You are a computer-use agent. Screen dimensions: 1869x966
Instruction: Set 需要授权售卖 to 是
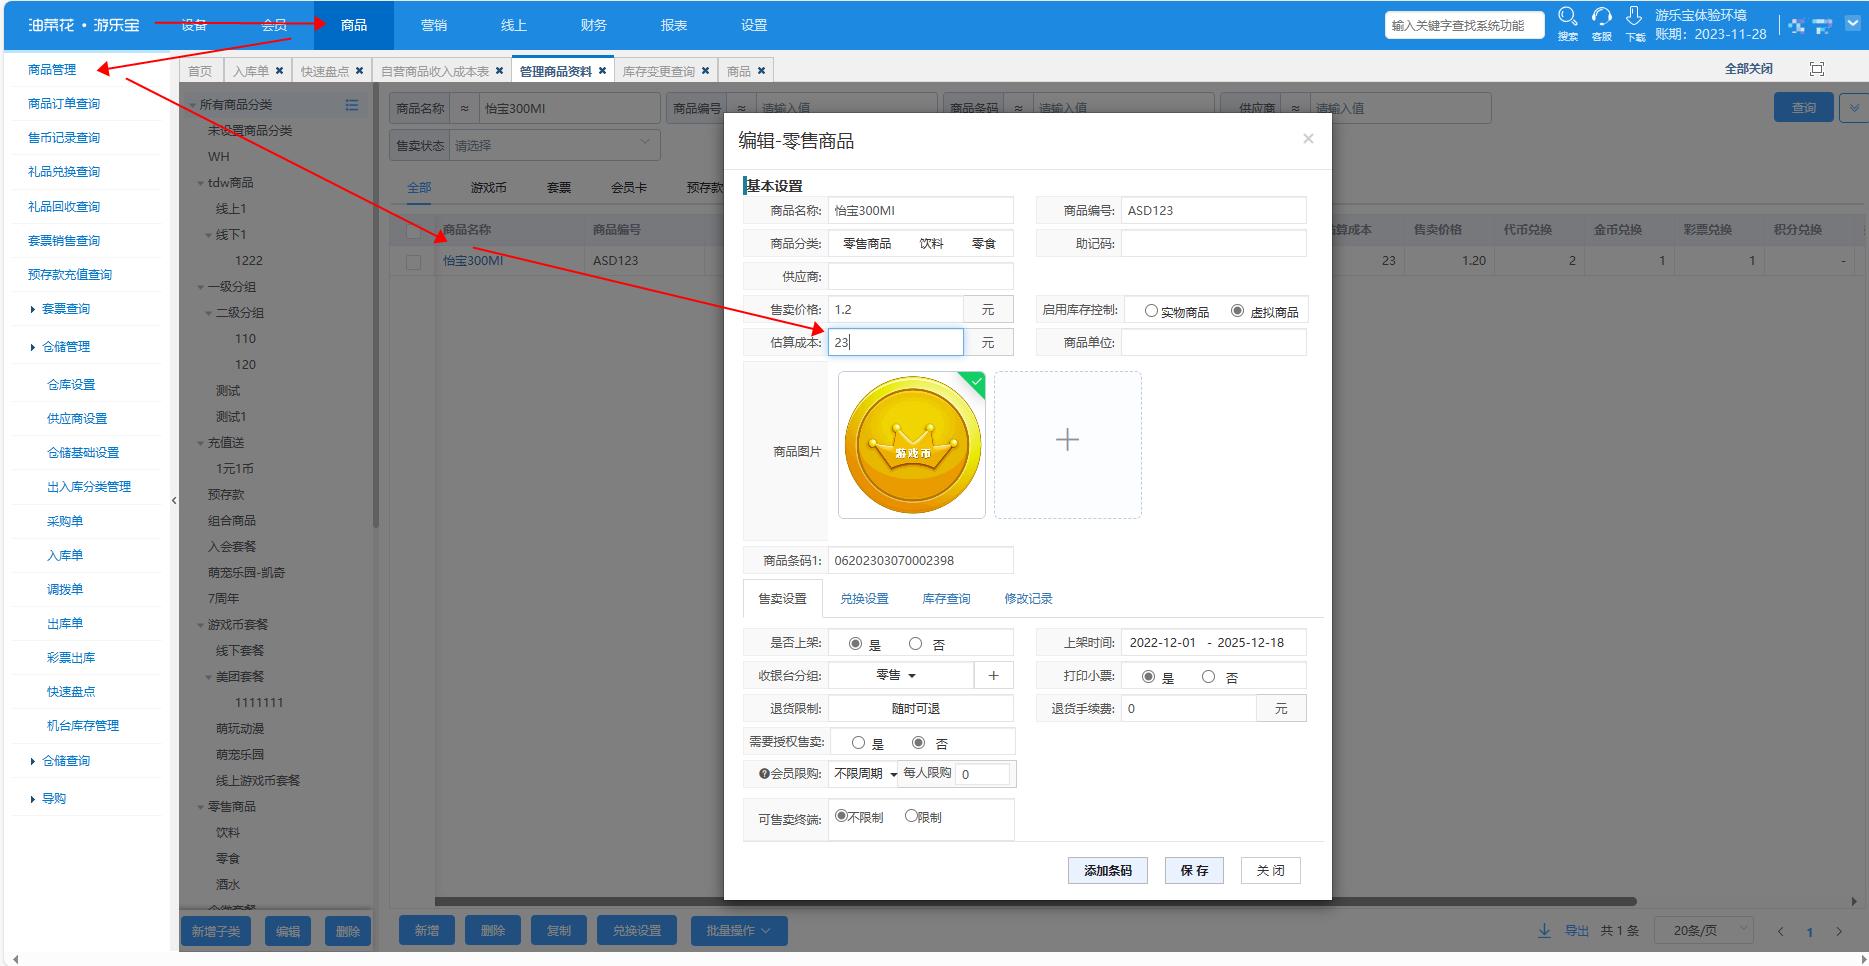pos(858,743)
